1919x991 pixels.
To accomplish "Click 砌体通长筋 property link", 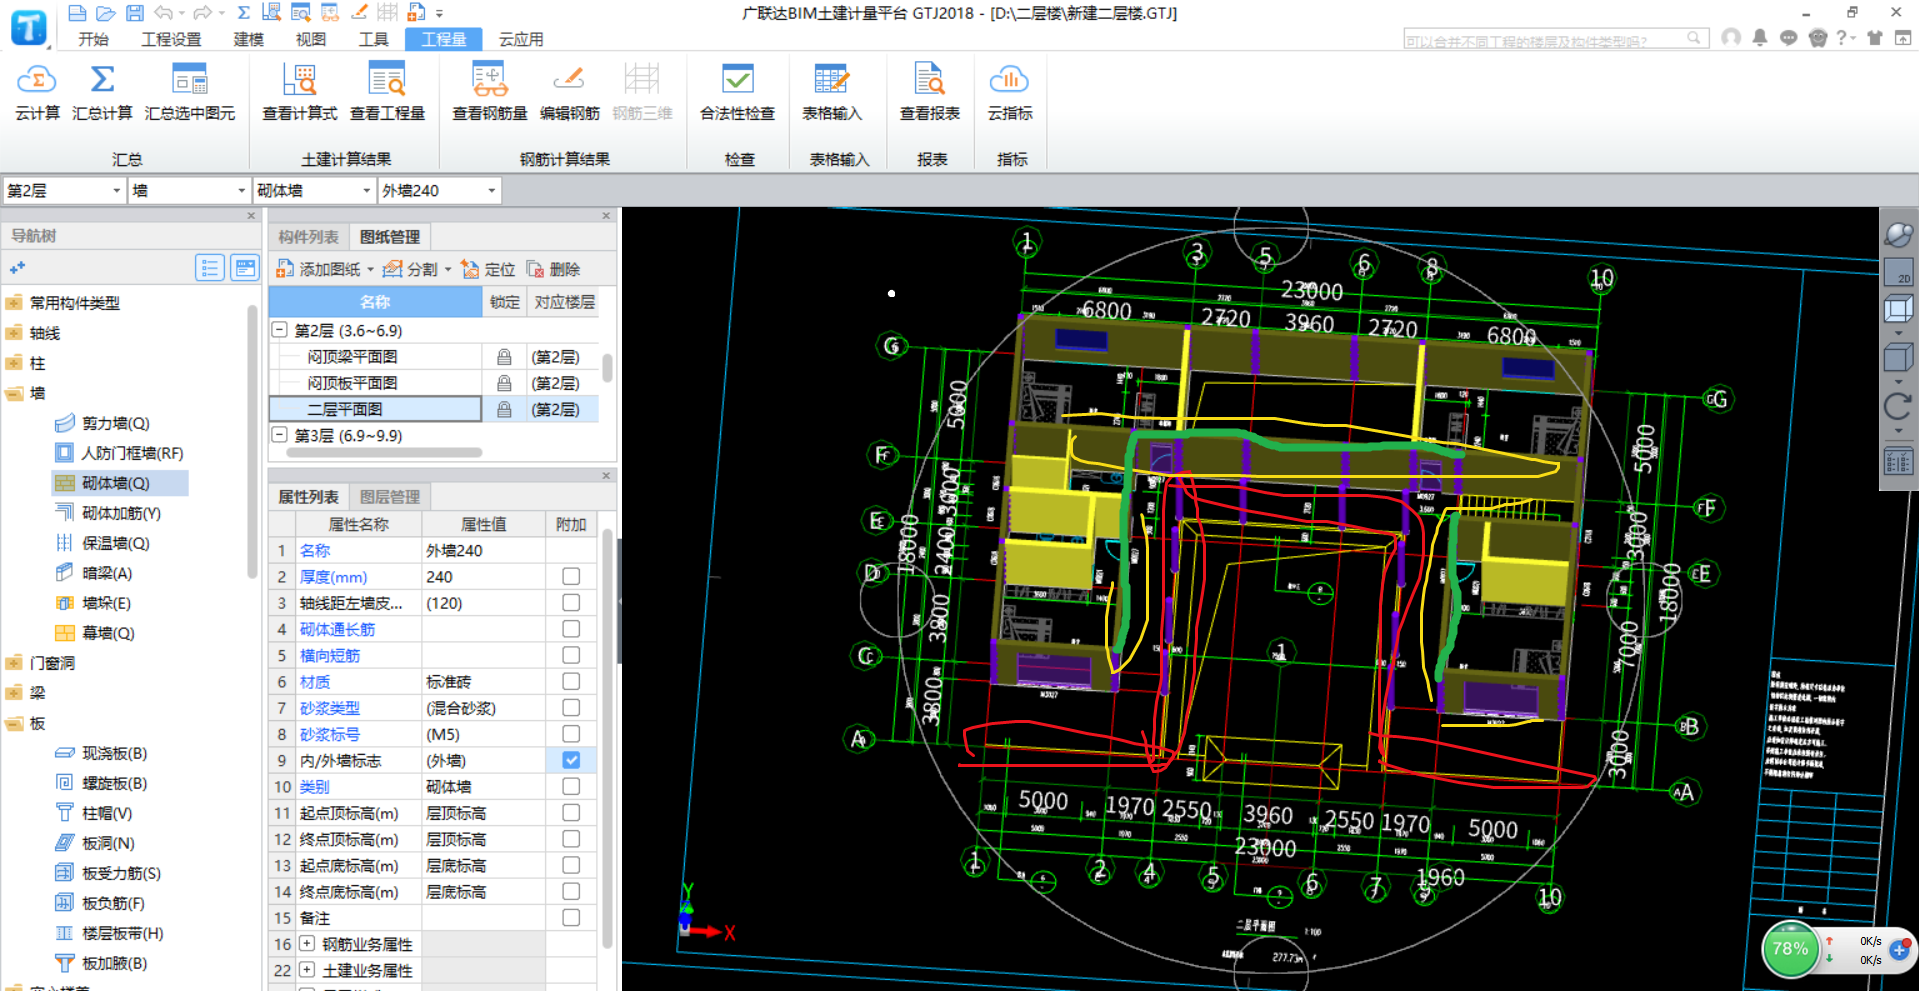I will tap(338, 629).
